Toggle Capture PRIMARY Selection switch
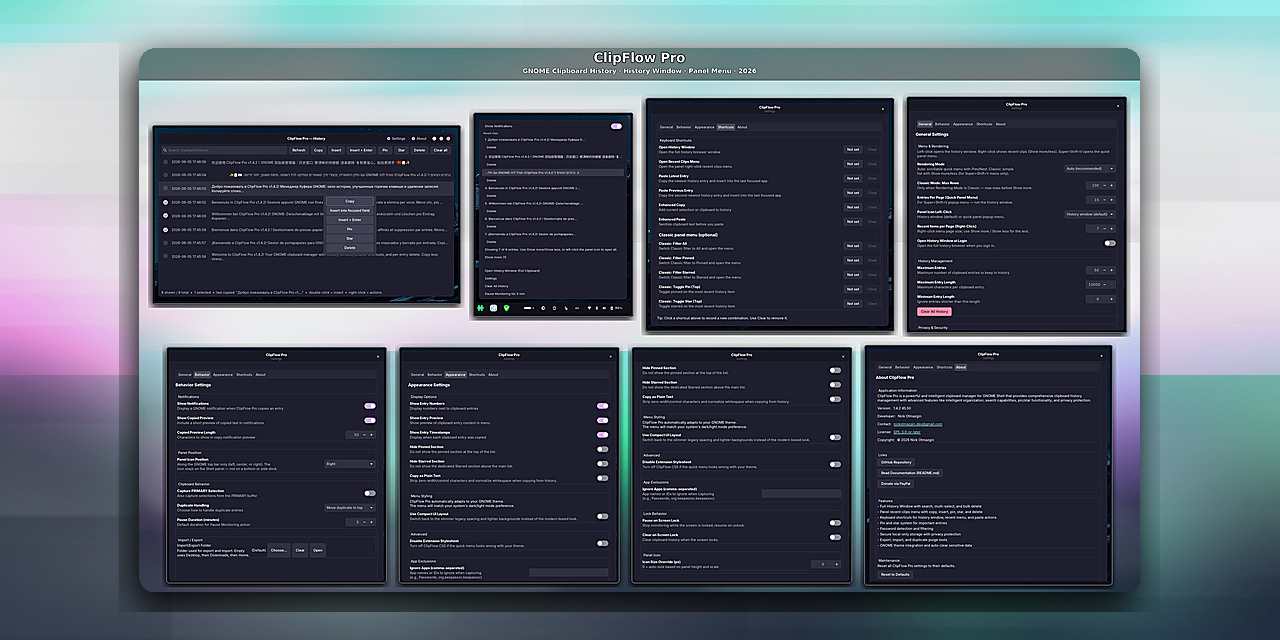The height and width of the screenshot is (640, 1280). click(x=370, y=493)
